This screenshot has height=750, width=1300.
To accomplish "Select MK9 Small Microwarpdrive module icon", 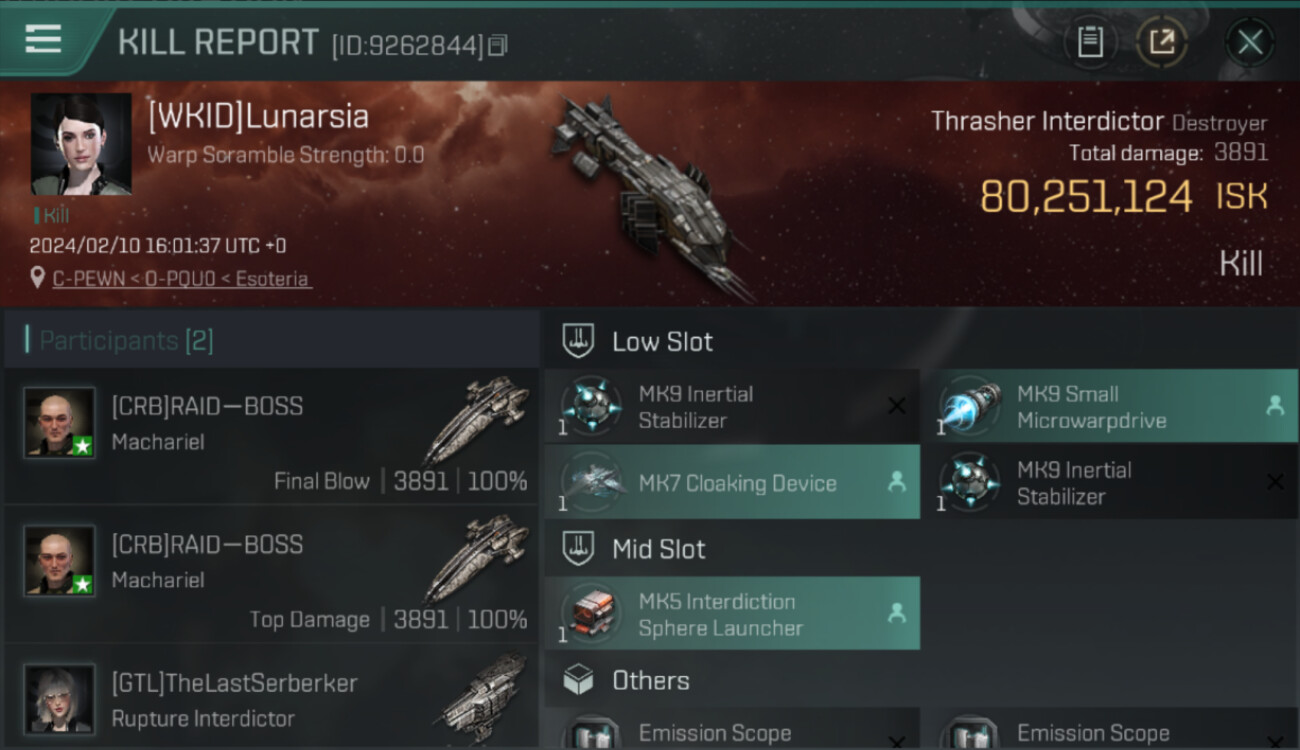I will 968,406.
